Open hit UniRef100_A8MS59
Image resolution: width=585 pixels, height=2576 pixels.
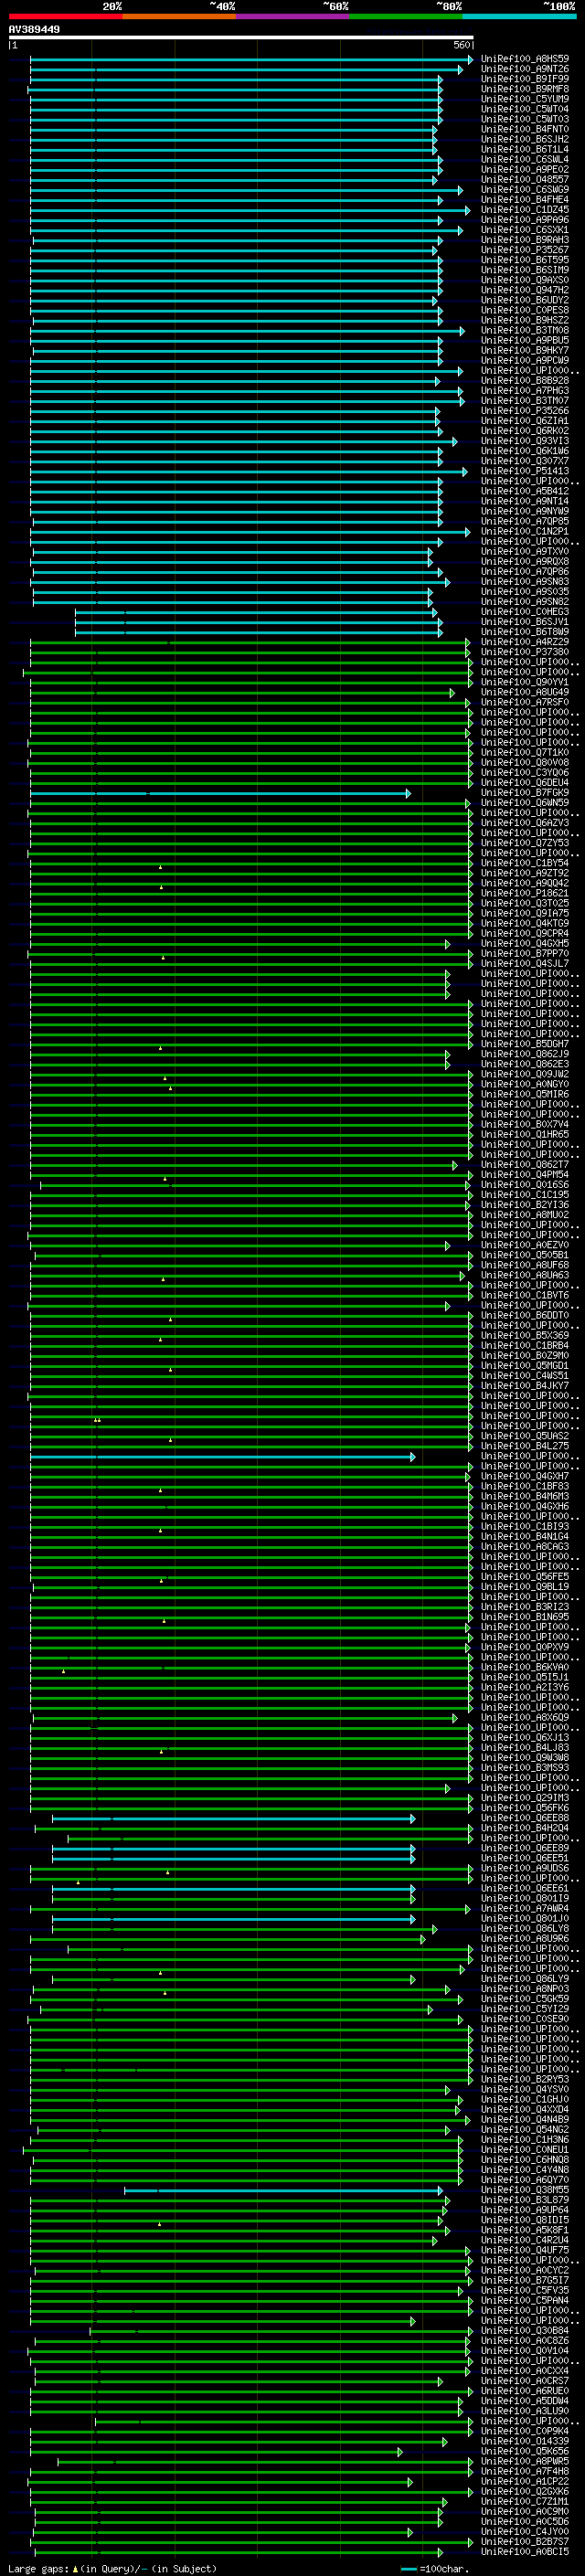pyautogui.click(x=525, y=59)
